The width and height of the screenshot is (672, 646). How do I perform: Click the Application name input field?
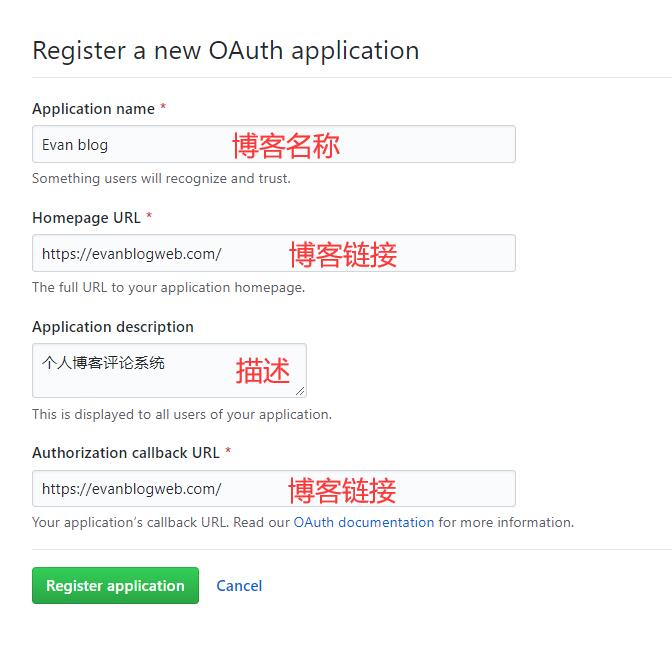(x=273, y=144)
